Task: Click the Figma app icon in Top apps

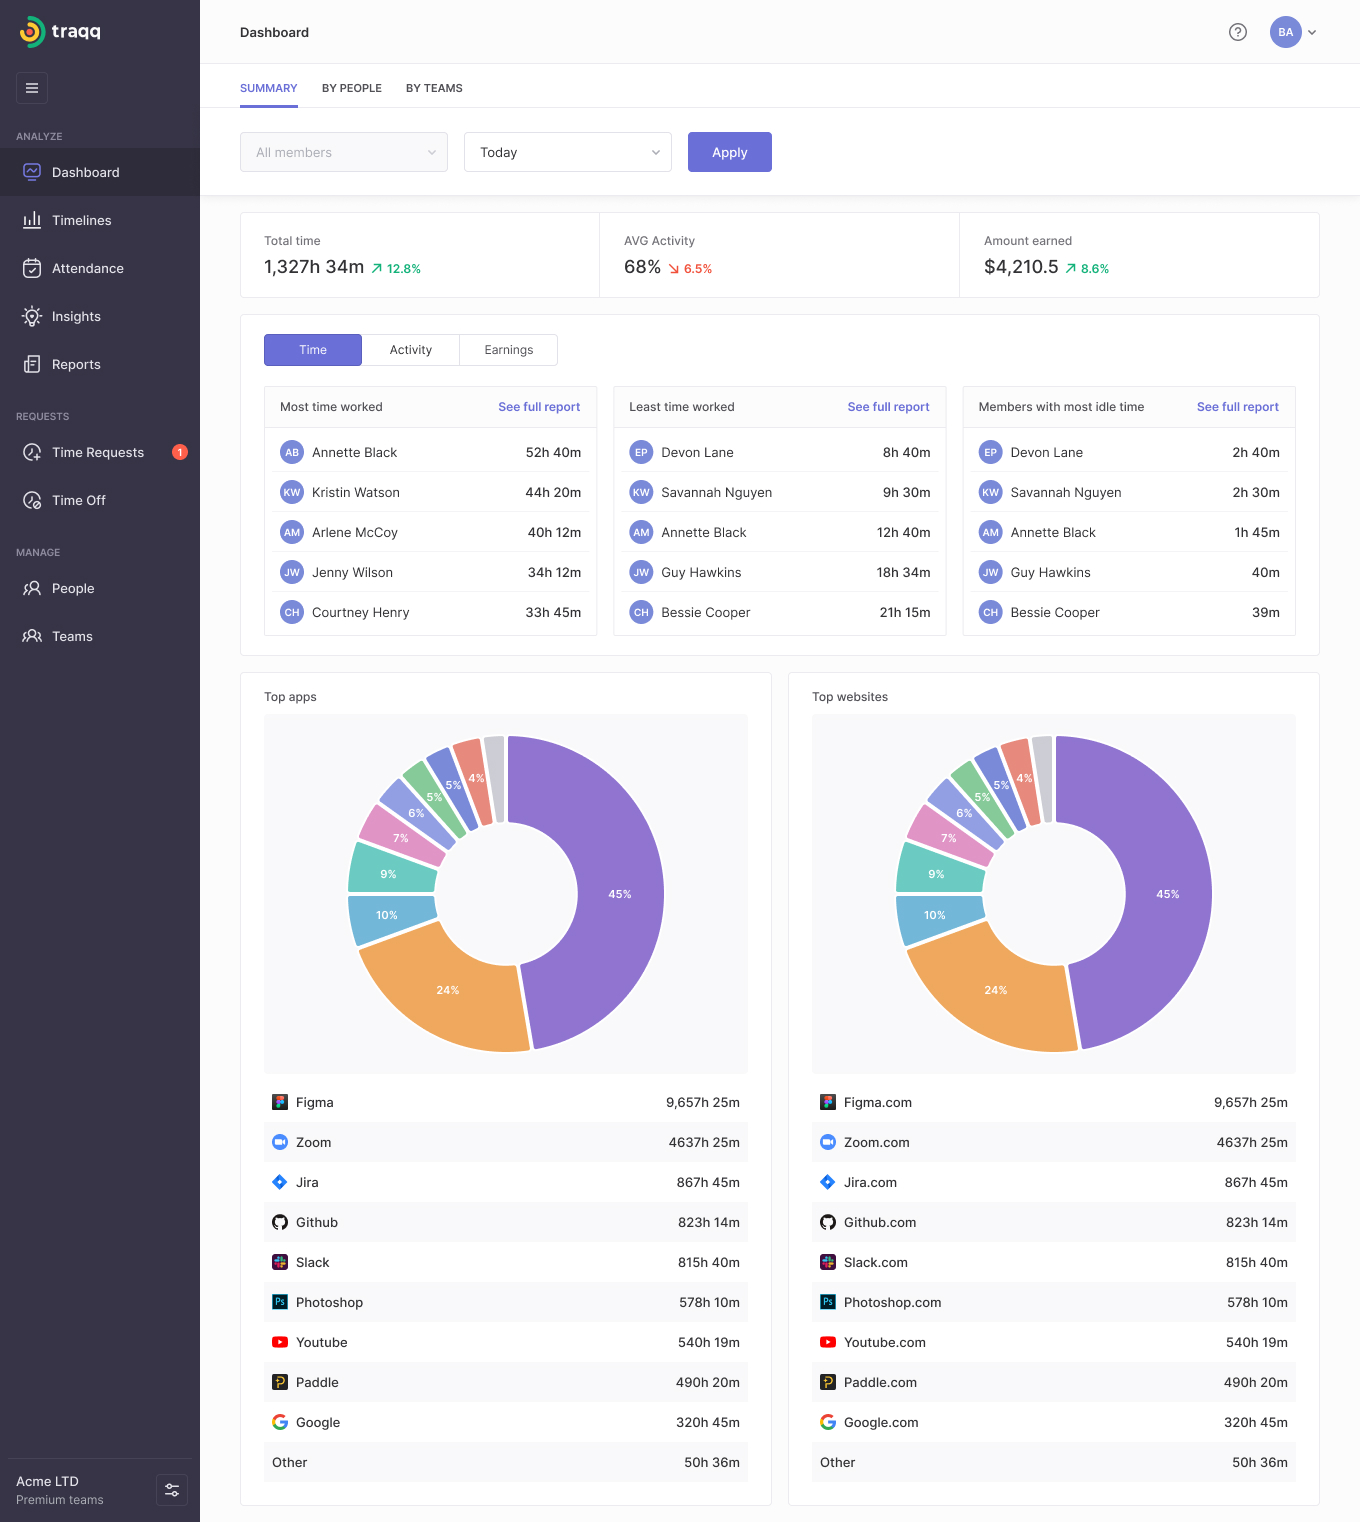Action: [280, 1102]
